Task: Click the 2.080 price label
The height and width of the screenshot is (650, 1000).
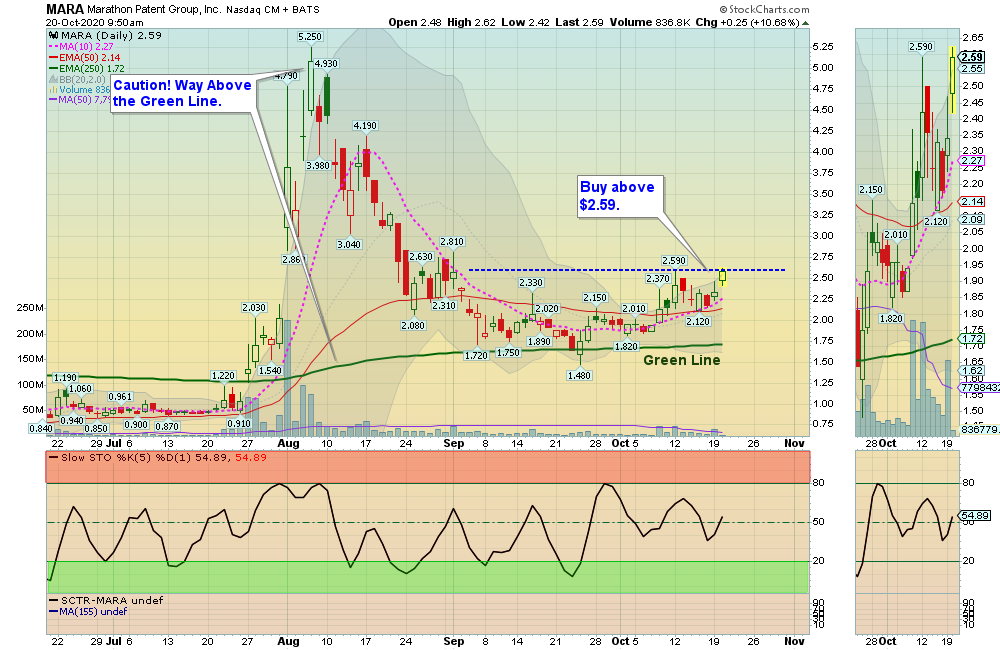Action: coord(413,326)
